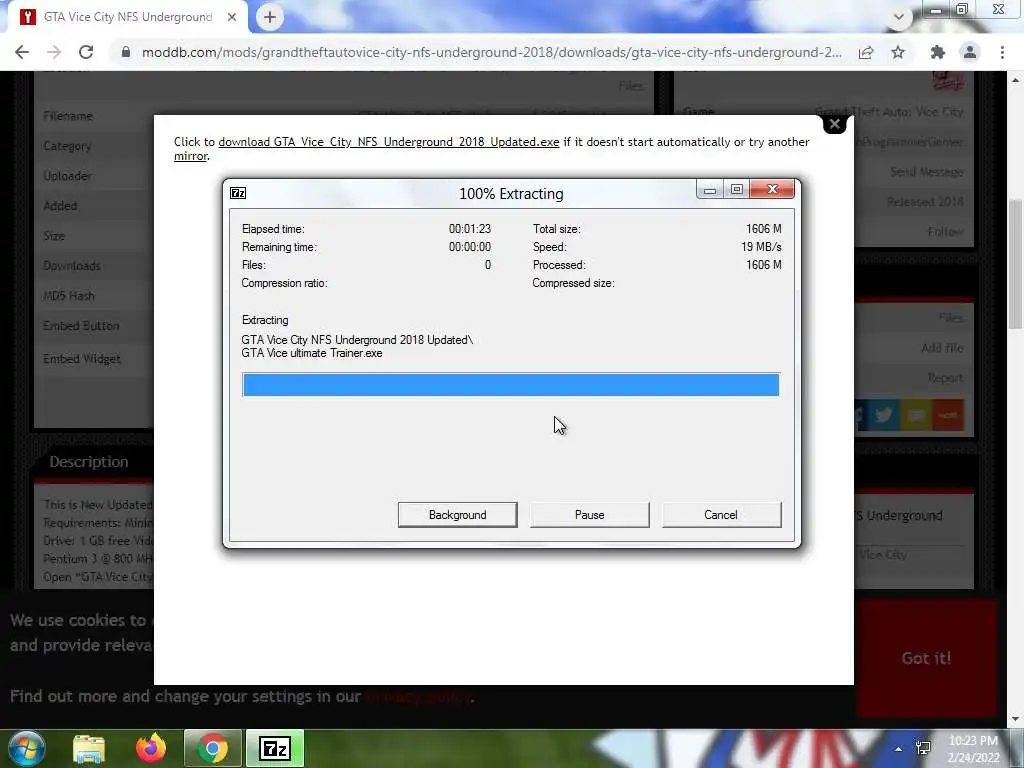Screen dimensions: 1024x768
Task: Click the page vertical scrollbar
Action: pyautogui.click(x=1015, y=264)
